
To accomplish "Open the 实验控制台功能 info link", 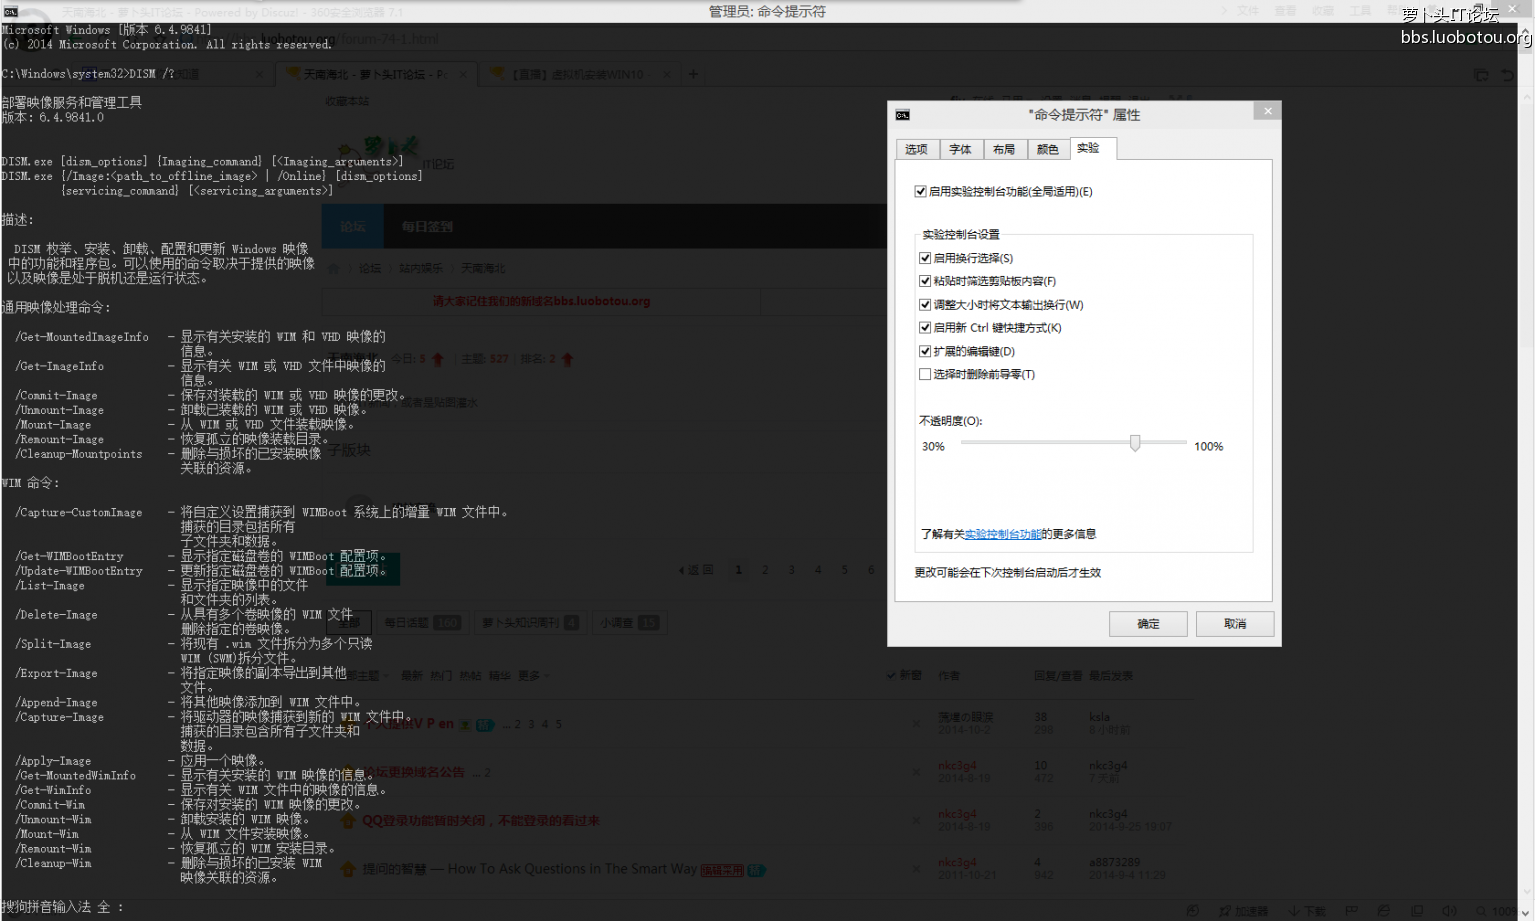I will click(x=1003, y=534).
